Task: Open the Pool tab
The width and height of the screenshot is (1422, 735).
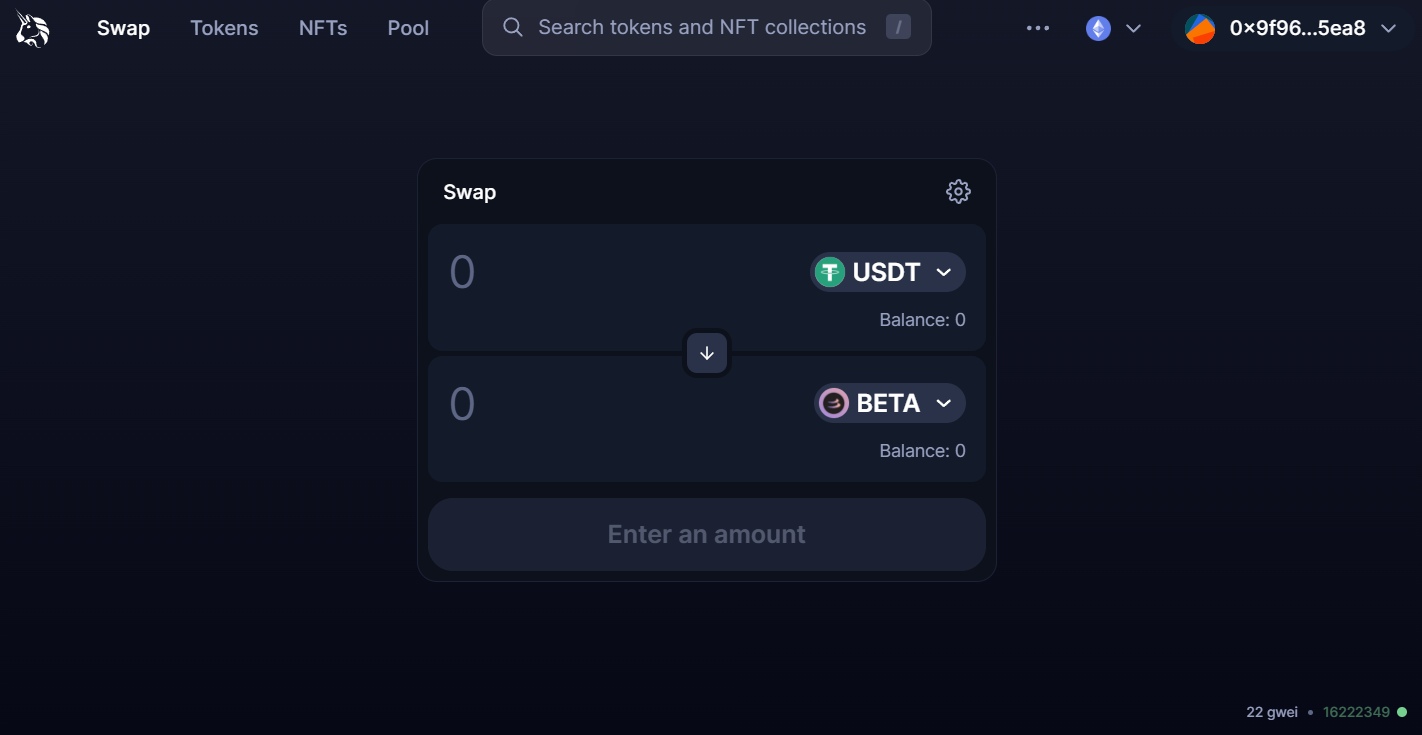Action: point(408,28)
